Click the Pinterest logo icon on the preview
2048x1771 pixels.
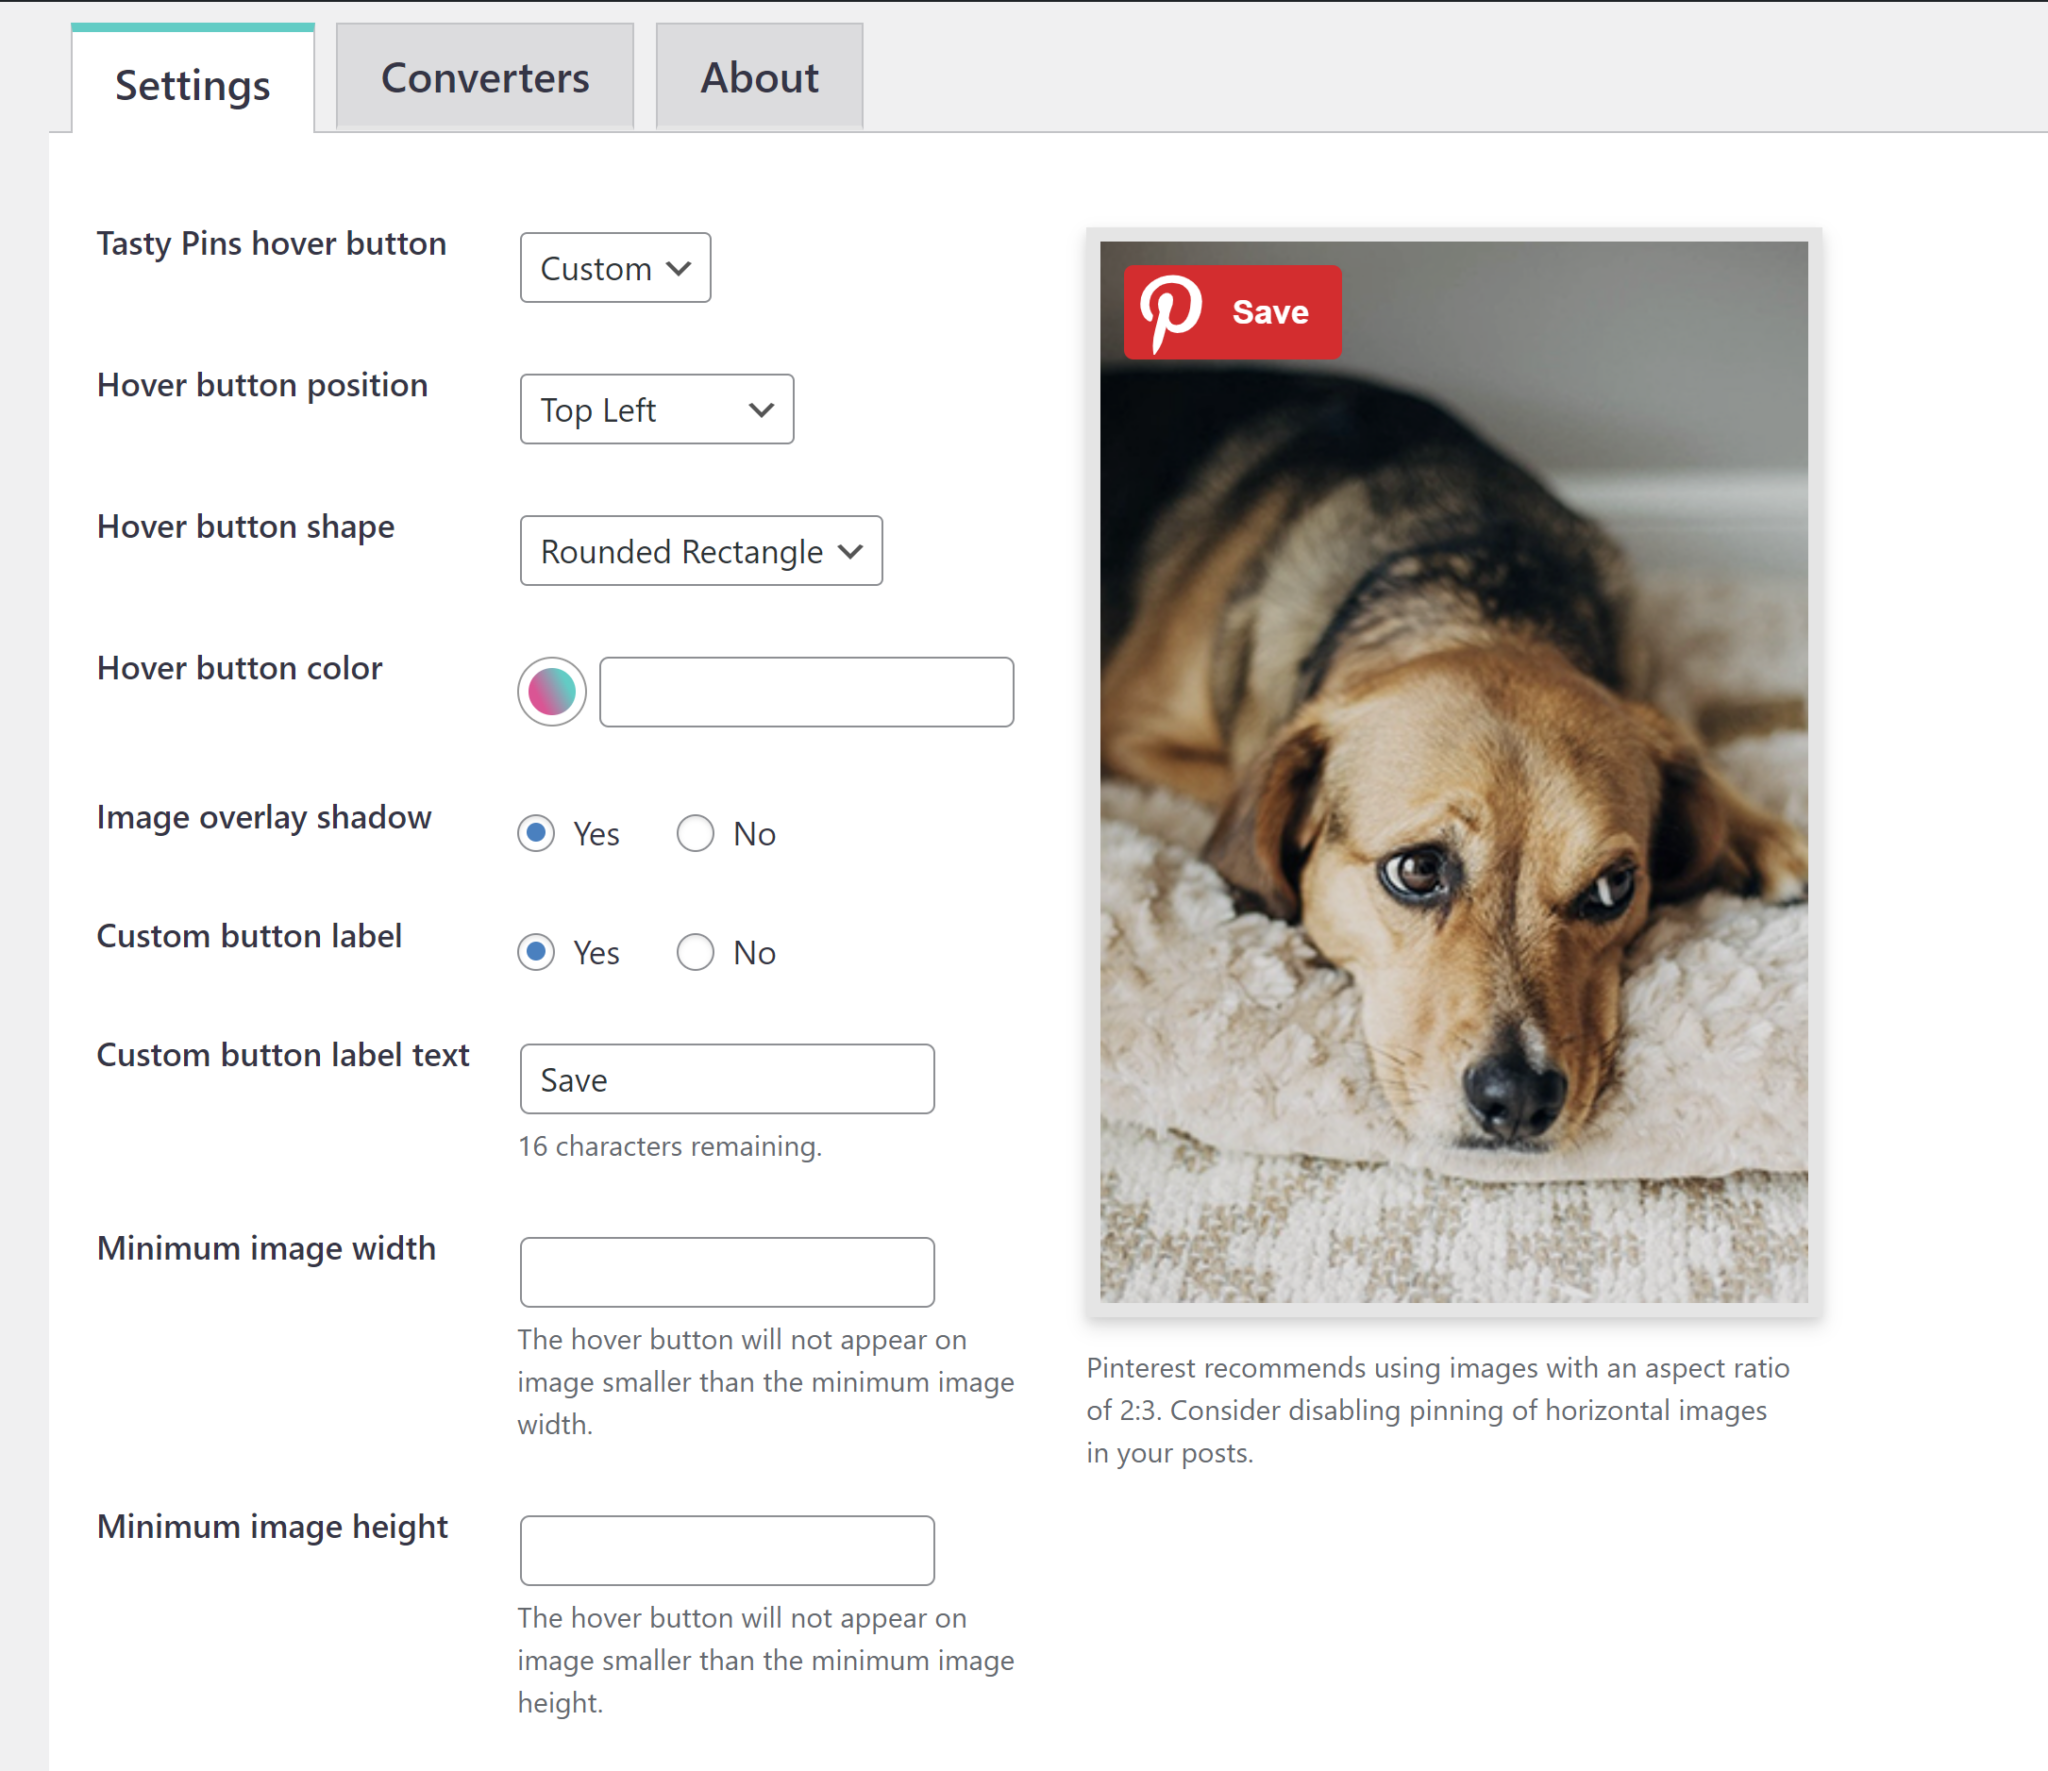click(1172, 311)
